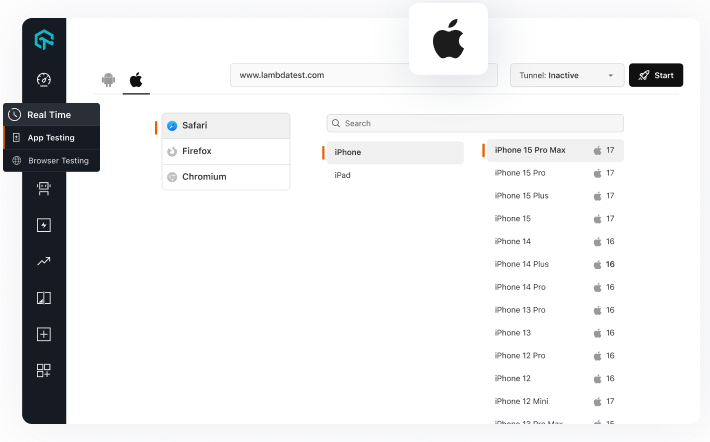Open the Tunnel: Inactive dropdown
This screenshot has height=442, width=710.
(x=567, y=75)
